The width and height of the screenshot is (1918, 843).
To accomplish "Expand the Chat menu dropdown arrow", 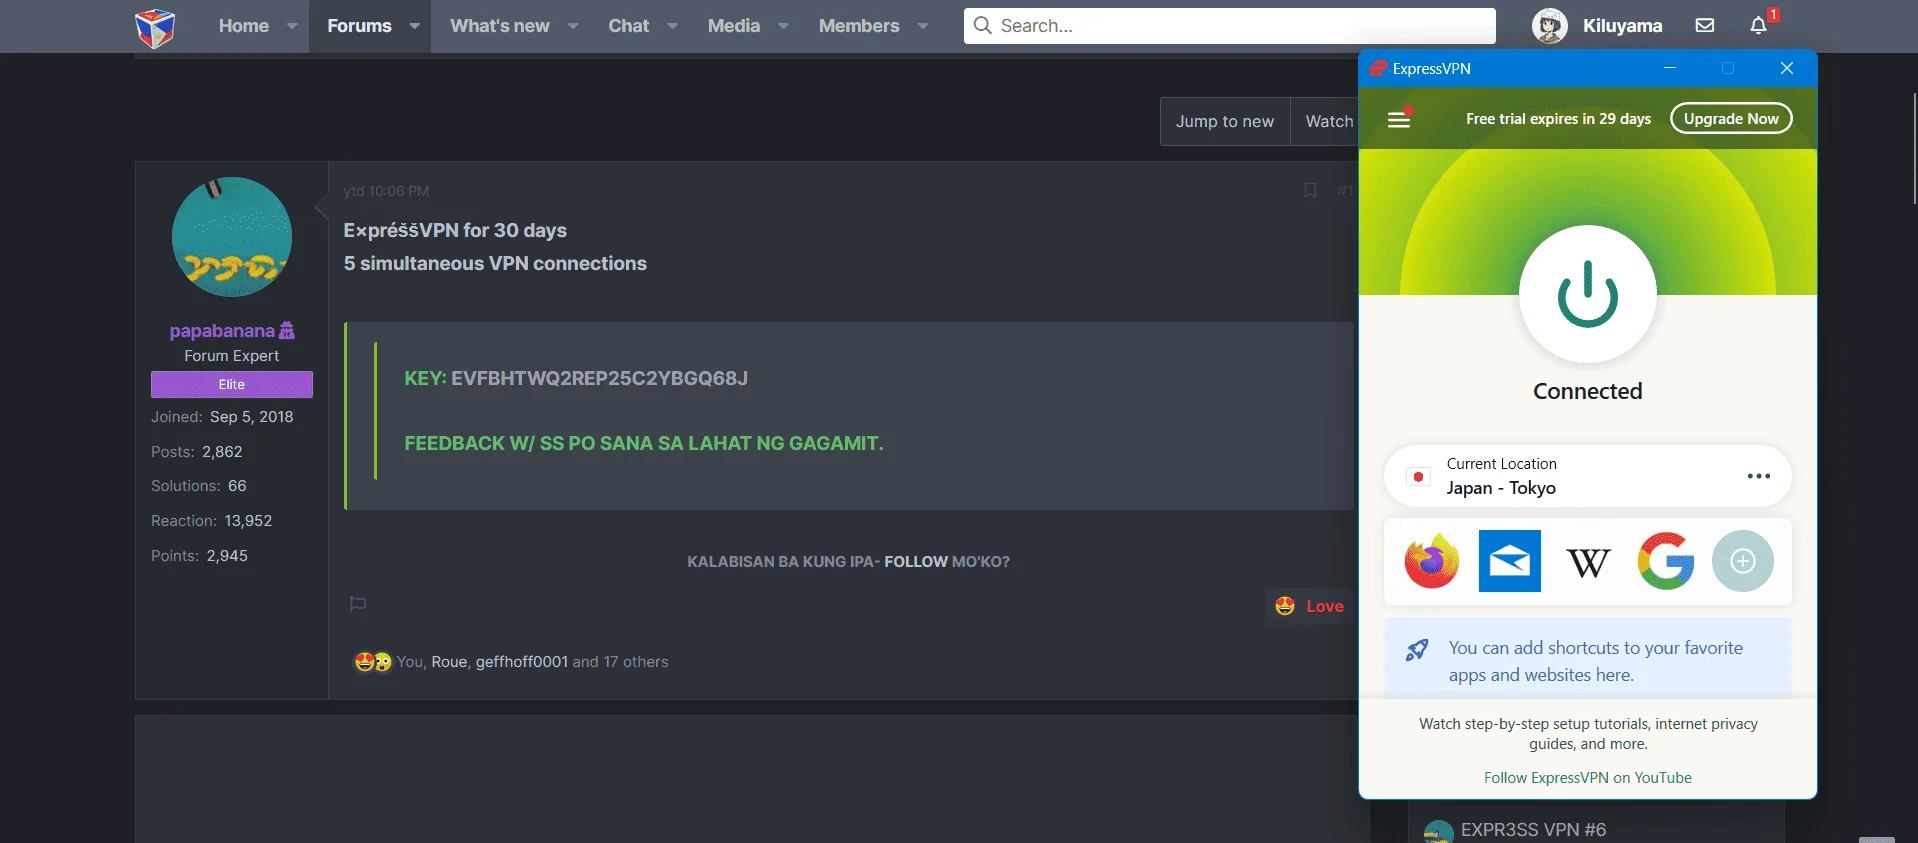I will [672, 26].
